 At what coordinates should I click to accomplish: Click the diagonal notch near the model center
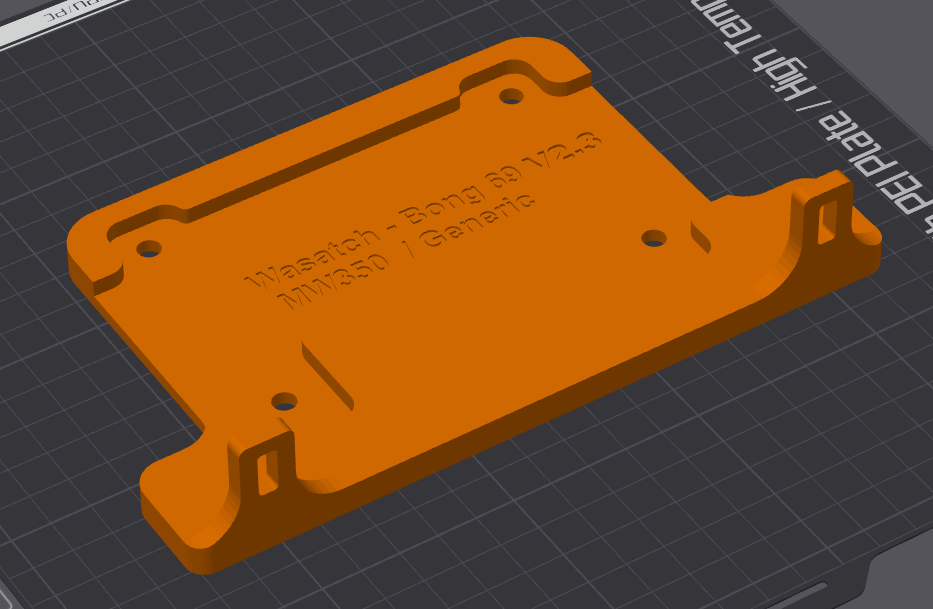tap(327, 376)
